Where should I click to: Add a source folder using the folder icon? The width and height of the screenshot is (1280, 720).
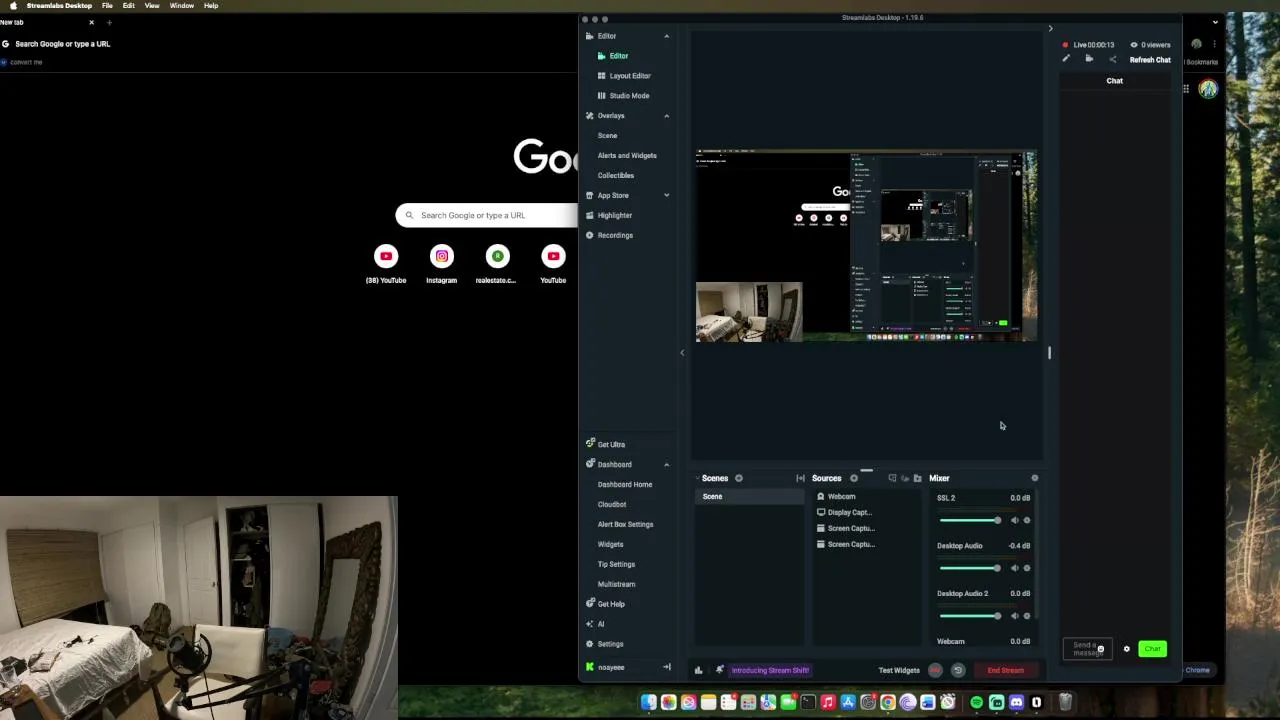917,478
